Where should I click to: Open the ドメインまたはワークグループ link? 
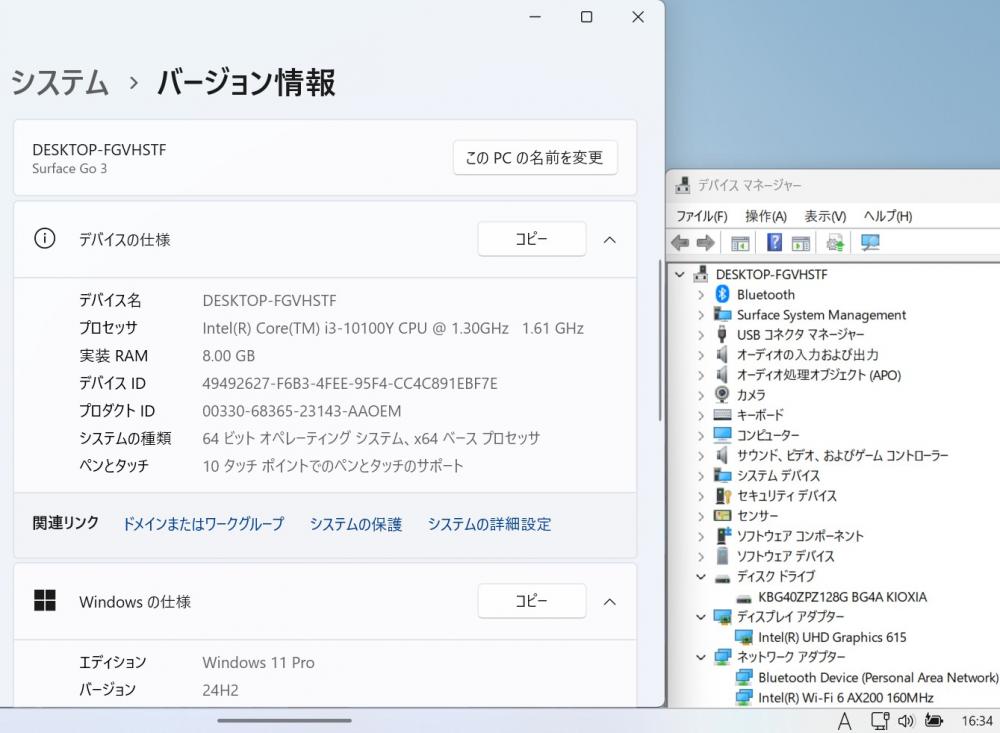pos(203,524)
